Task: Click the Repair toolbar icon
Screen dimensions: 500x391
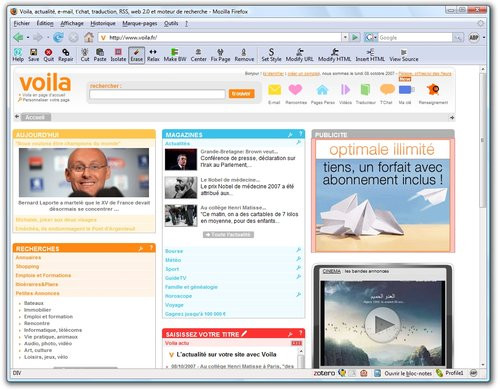Action: (x=66, y=55)
